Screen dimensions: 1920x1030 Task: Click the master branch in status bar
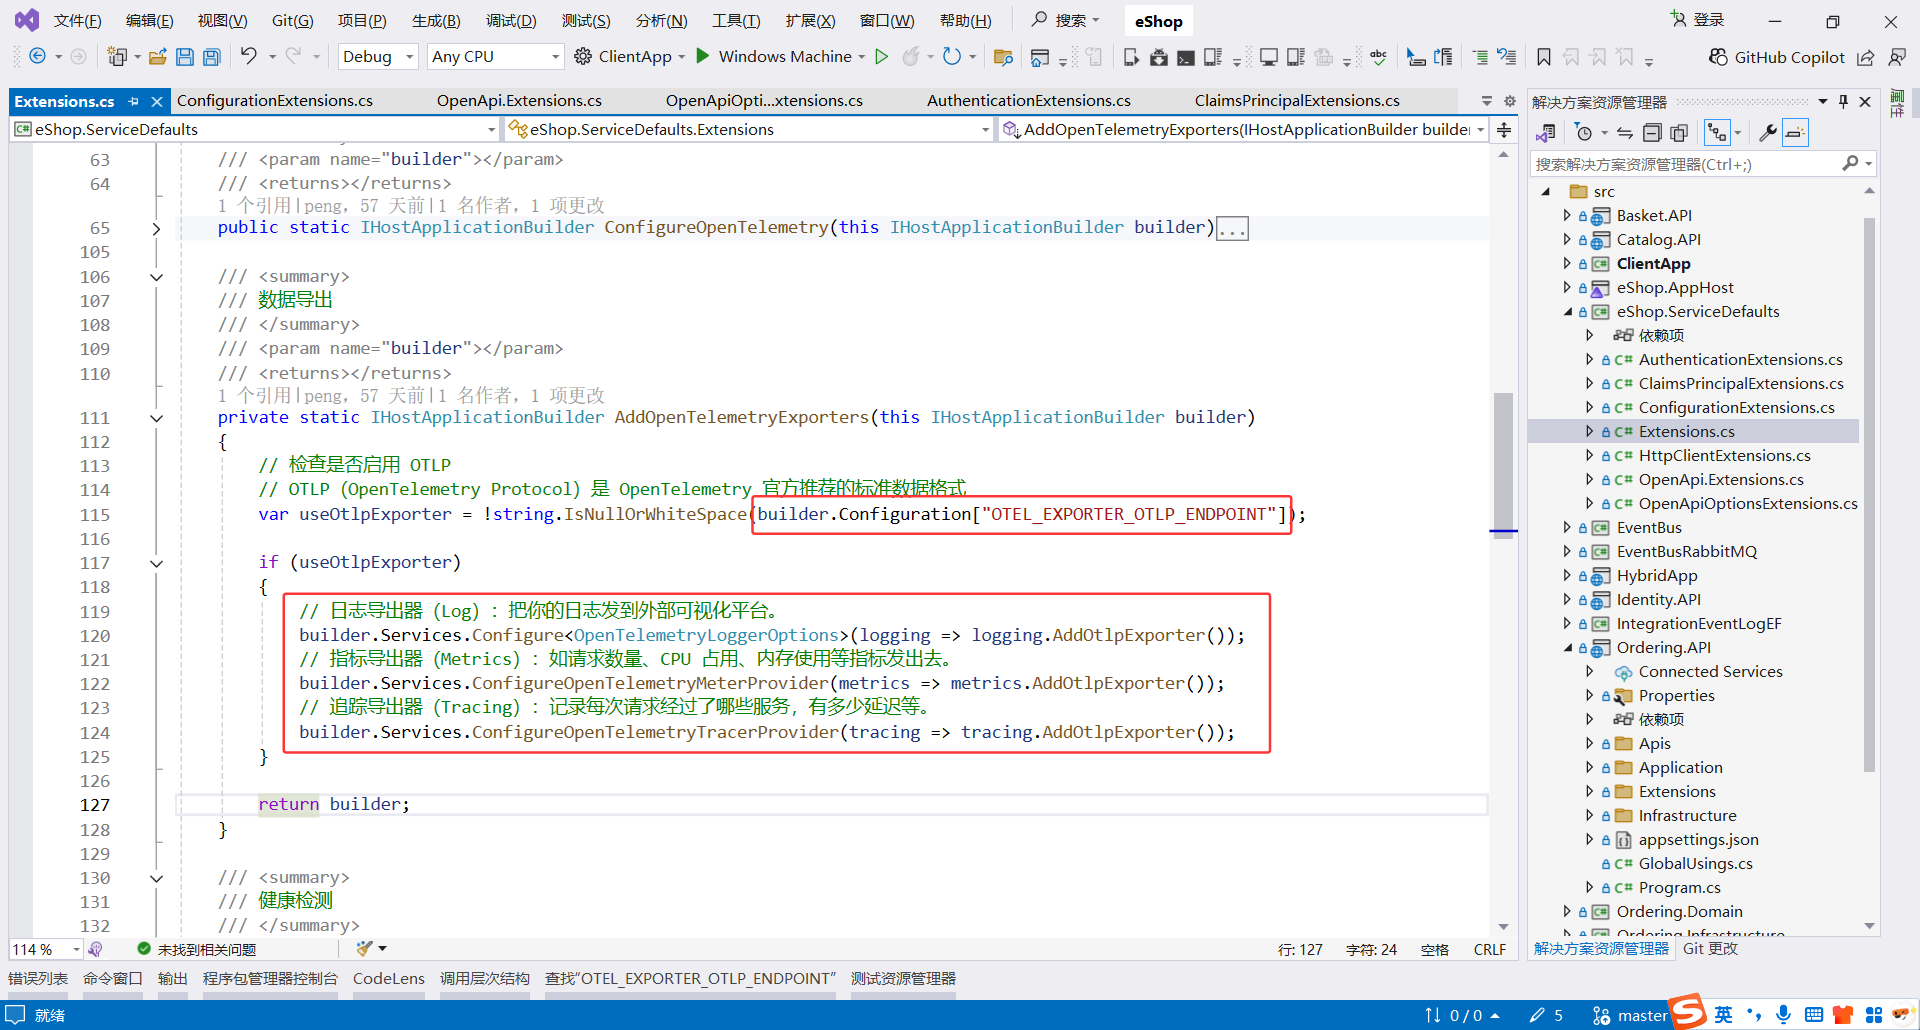point(1630,1015)
